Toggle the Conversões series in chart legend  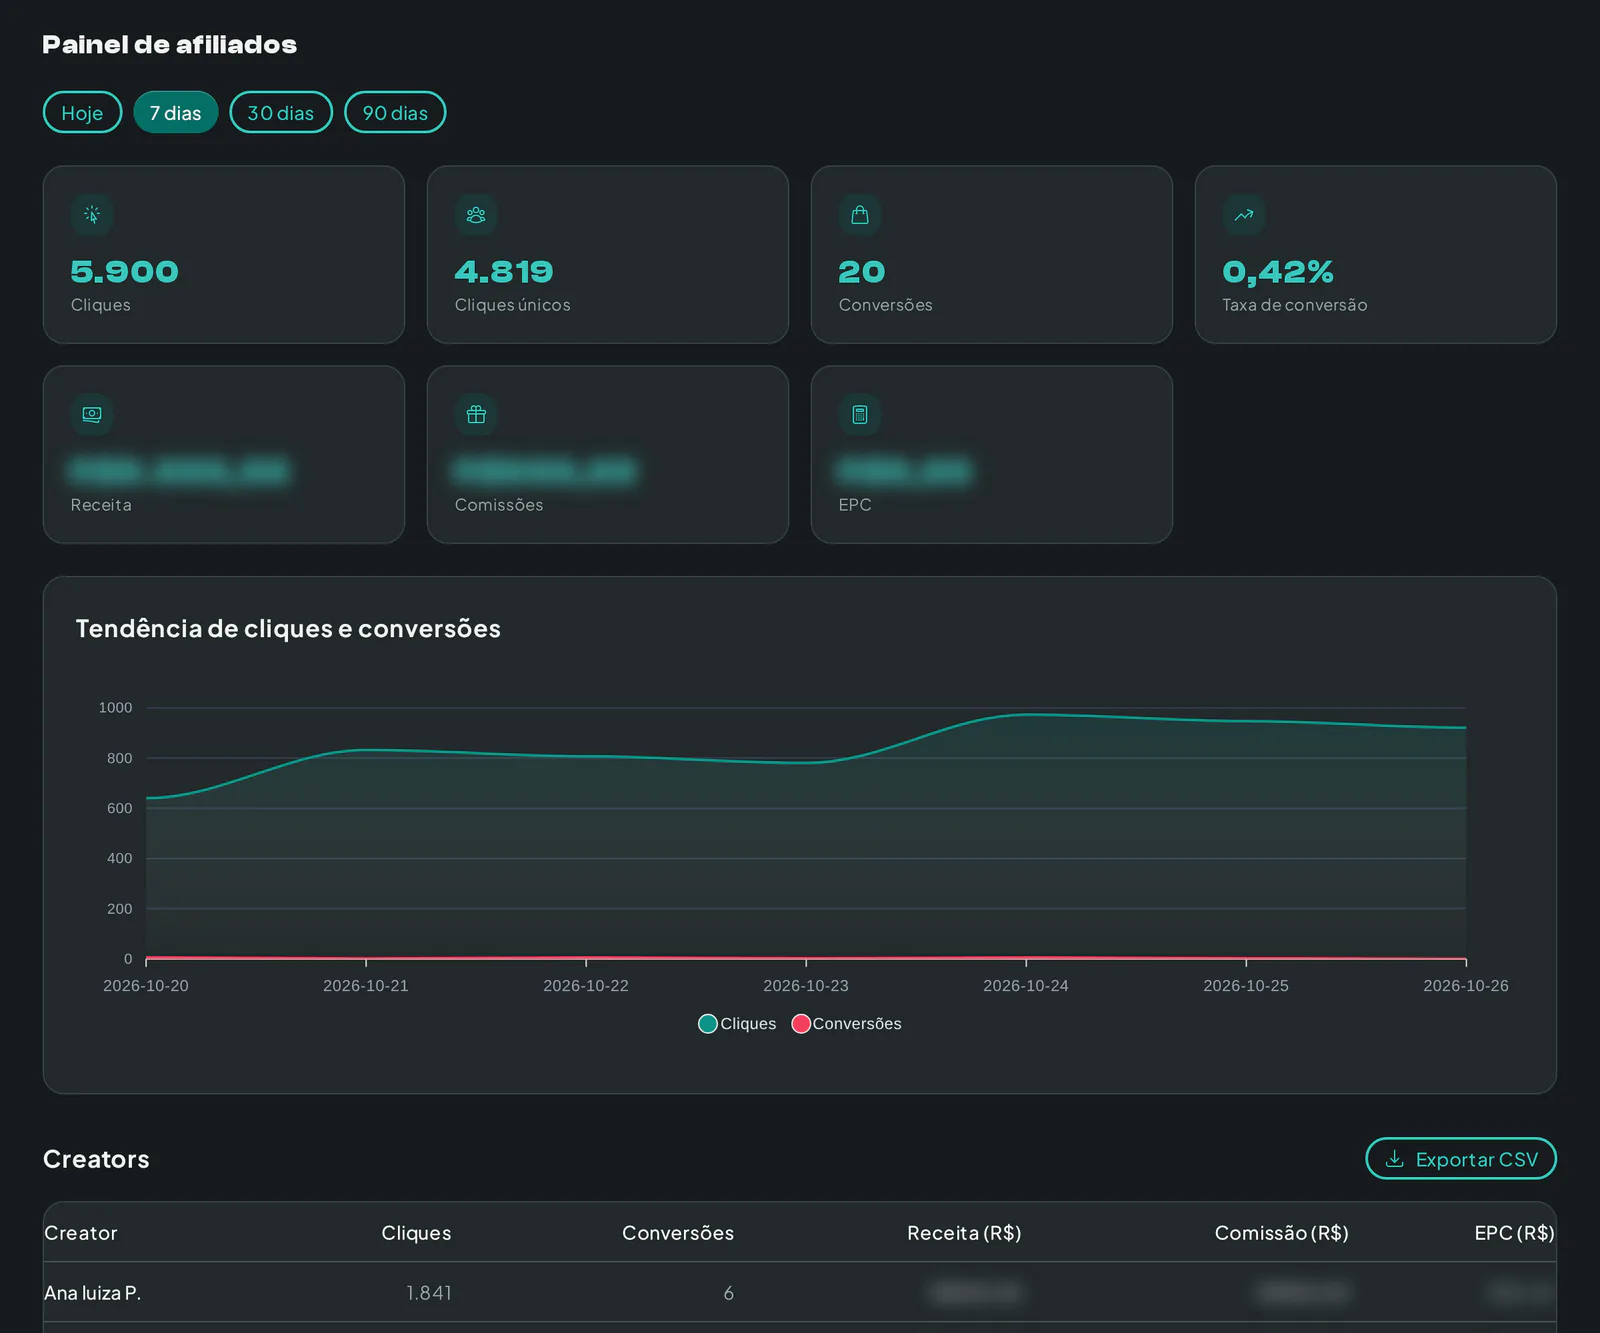click(847, 1024)
